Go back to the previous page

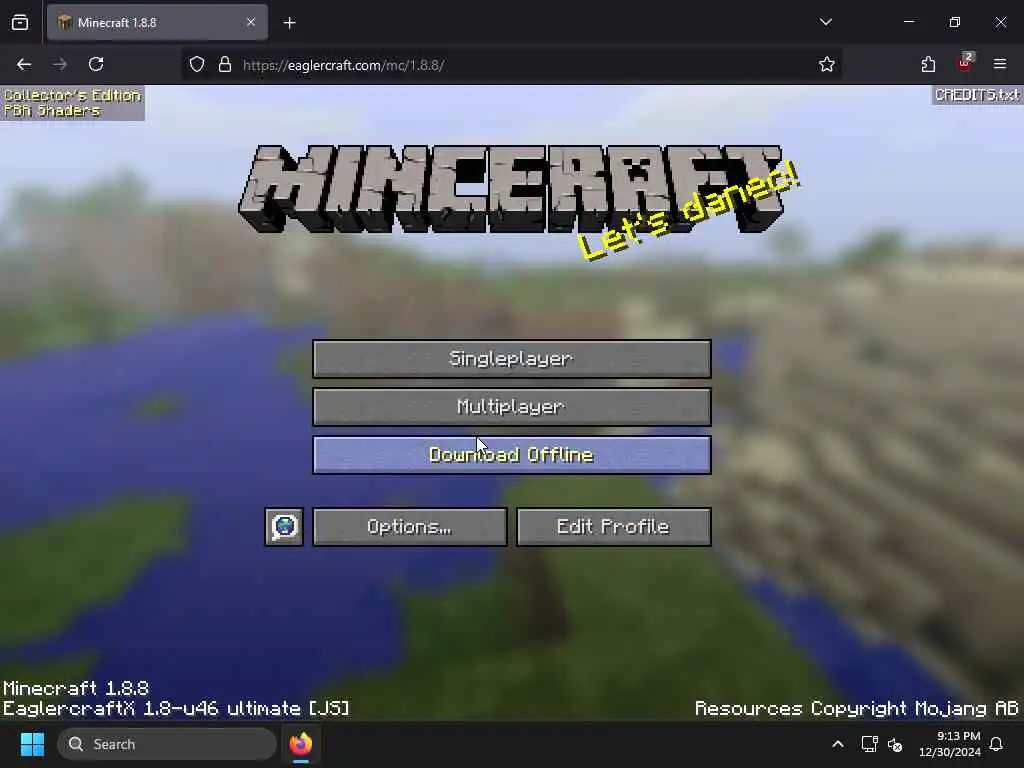(x=24, y=64)
